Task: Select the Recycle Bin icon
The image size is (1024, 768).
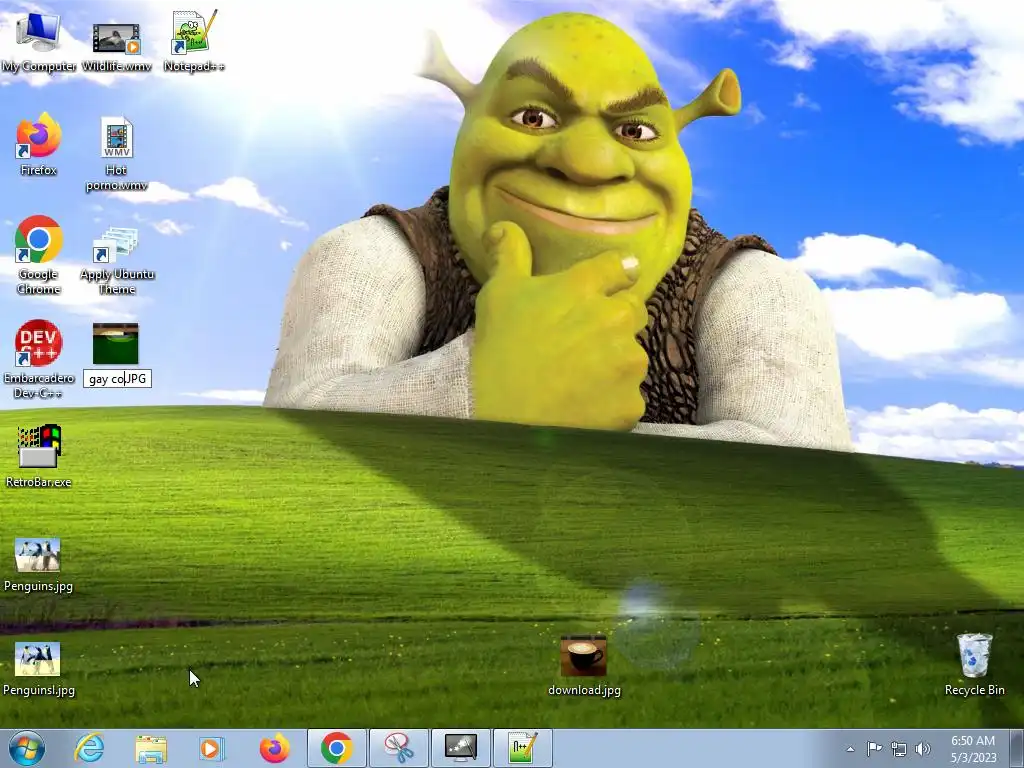Action: 974,664
